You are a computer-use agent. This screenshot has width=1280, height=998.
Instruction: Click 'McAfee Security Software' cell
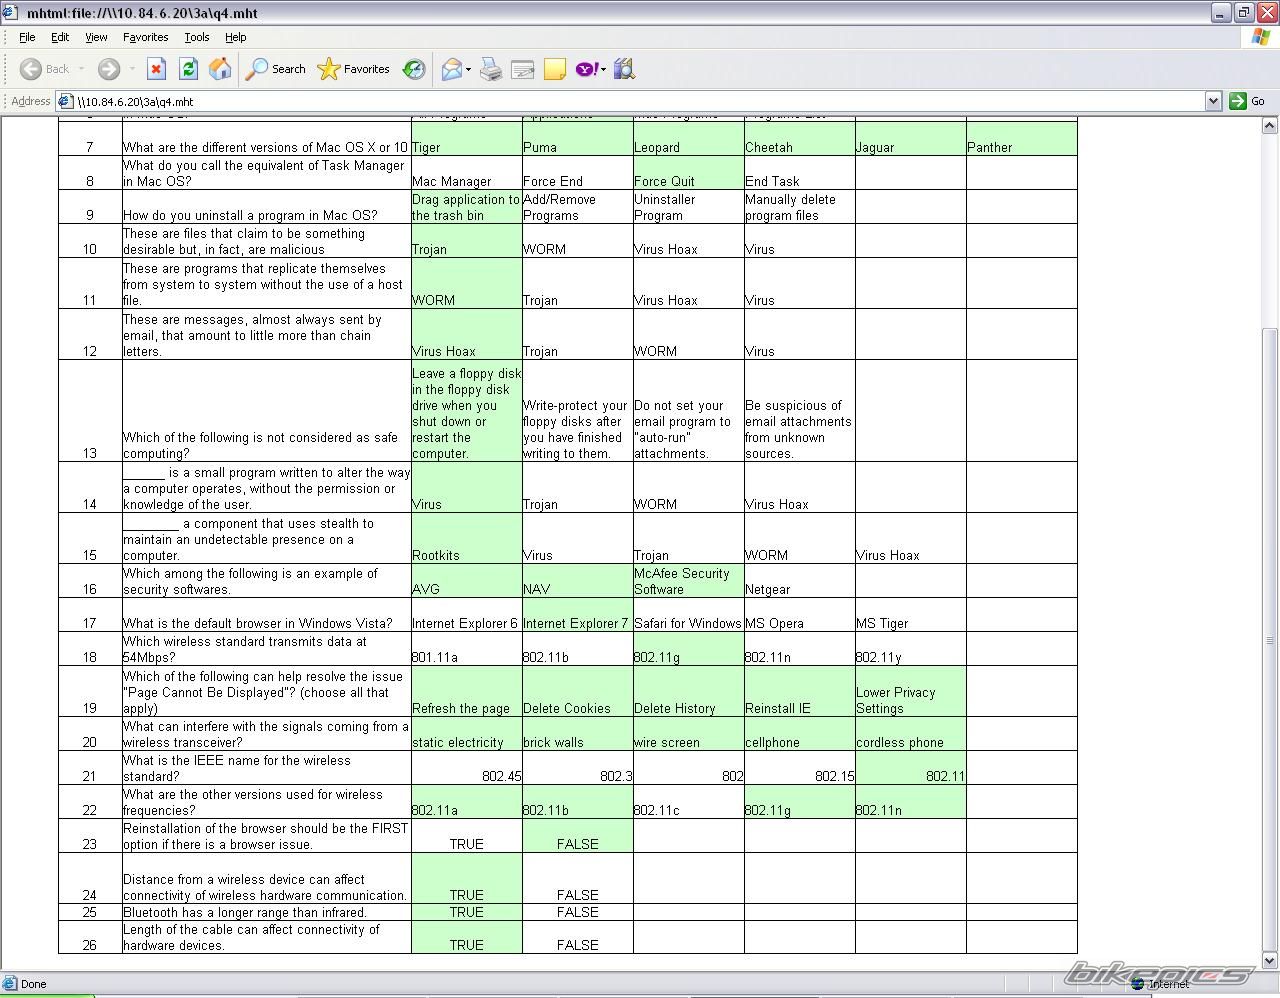point(688,581)
